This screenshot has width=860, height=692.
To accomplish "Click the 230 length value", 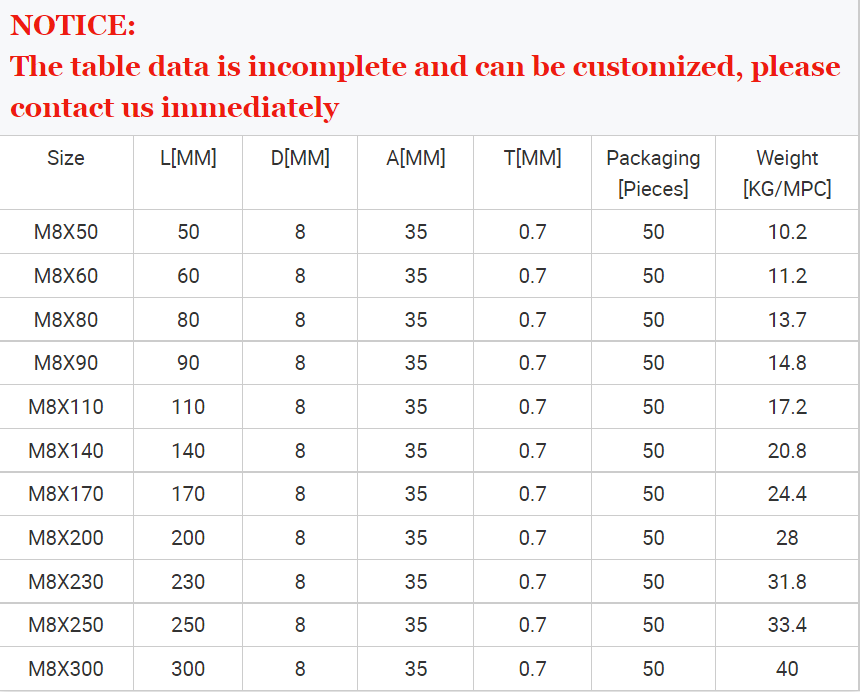I will 188,582.
